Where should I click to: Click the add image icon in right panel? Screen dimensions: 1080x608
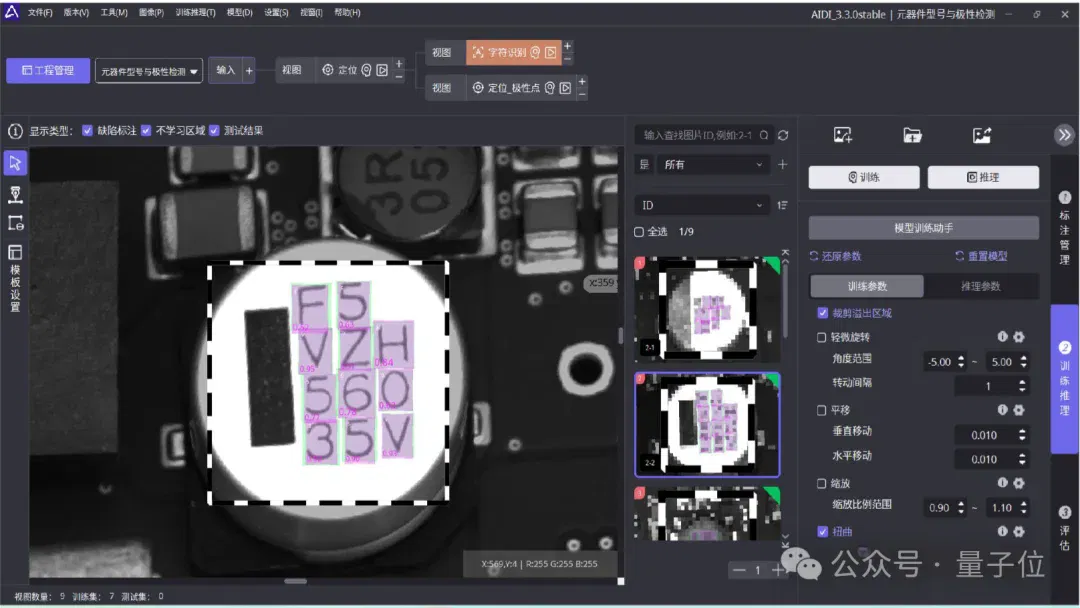(842, 135)
